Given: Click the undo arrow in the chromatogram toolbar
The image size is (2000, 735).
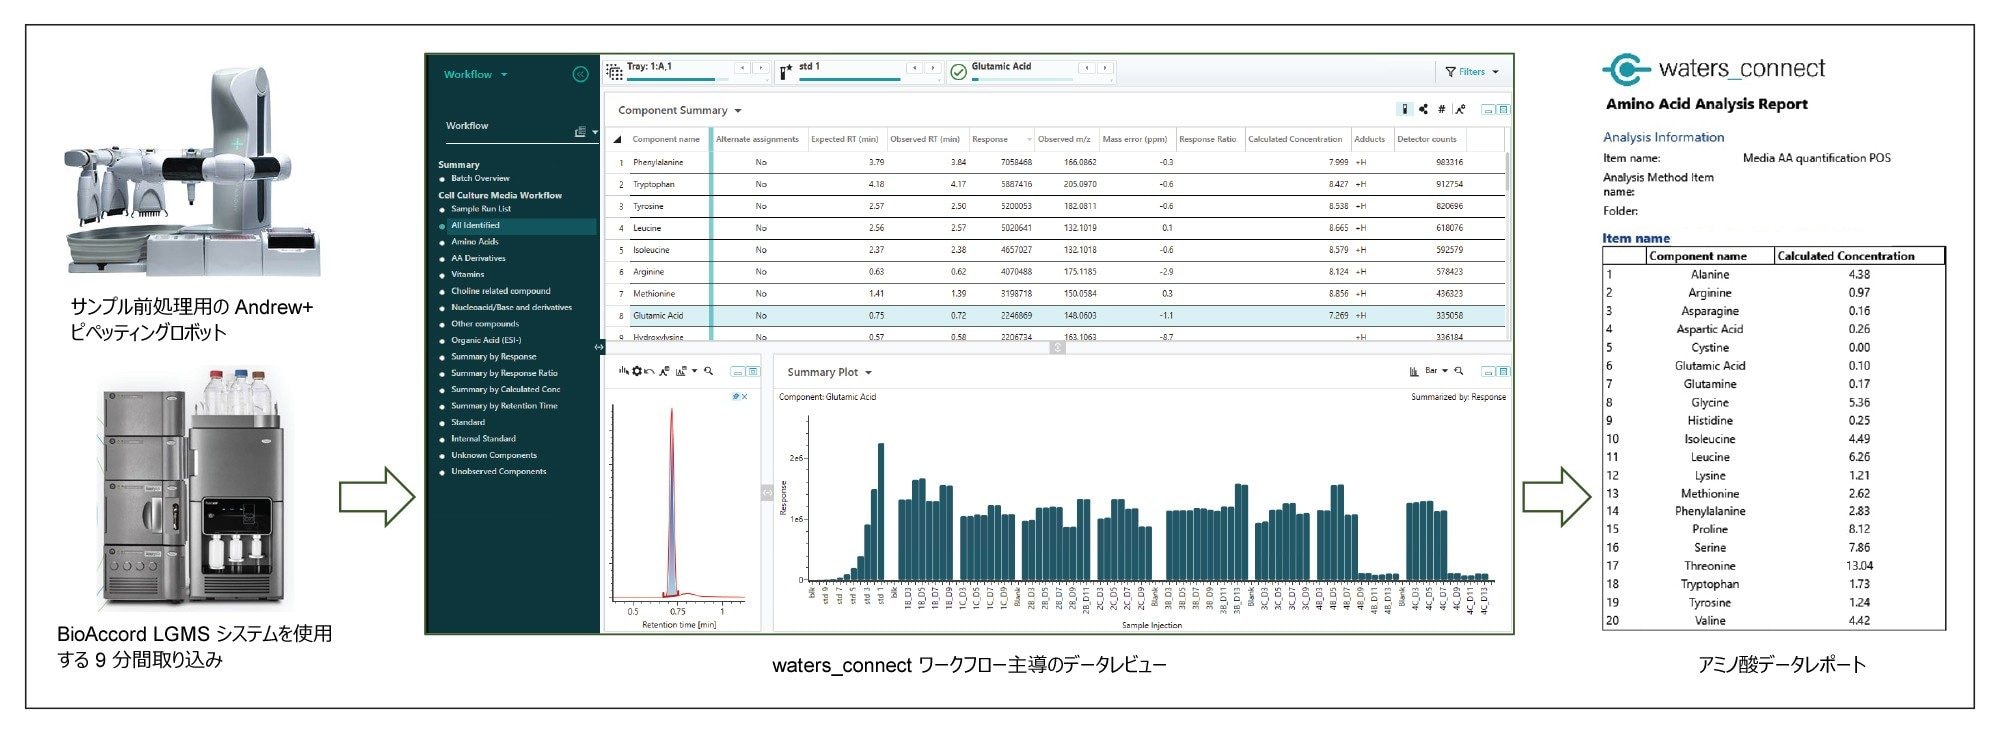Looking at the screenshot, I should click(650, 371).
